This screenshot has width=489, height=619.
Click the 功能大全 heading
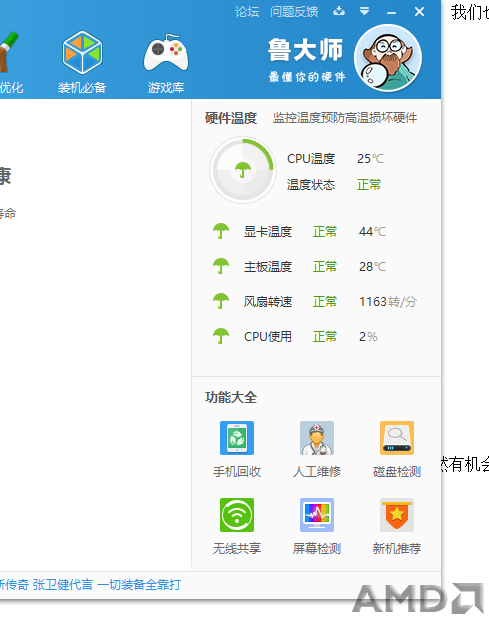231,397
